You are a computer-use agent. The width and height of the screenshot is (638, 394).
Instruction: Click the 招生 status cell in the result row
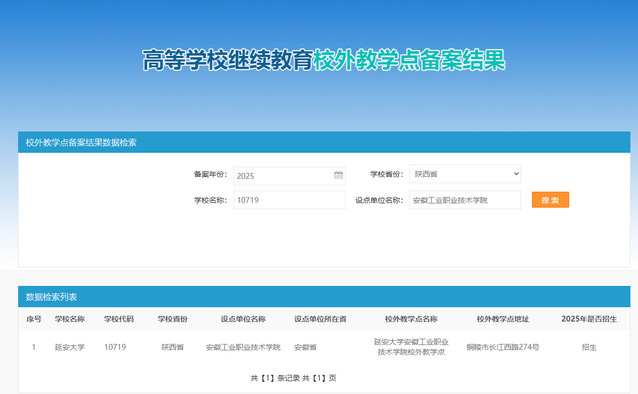[589, 347]
